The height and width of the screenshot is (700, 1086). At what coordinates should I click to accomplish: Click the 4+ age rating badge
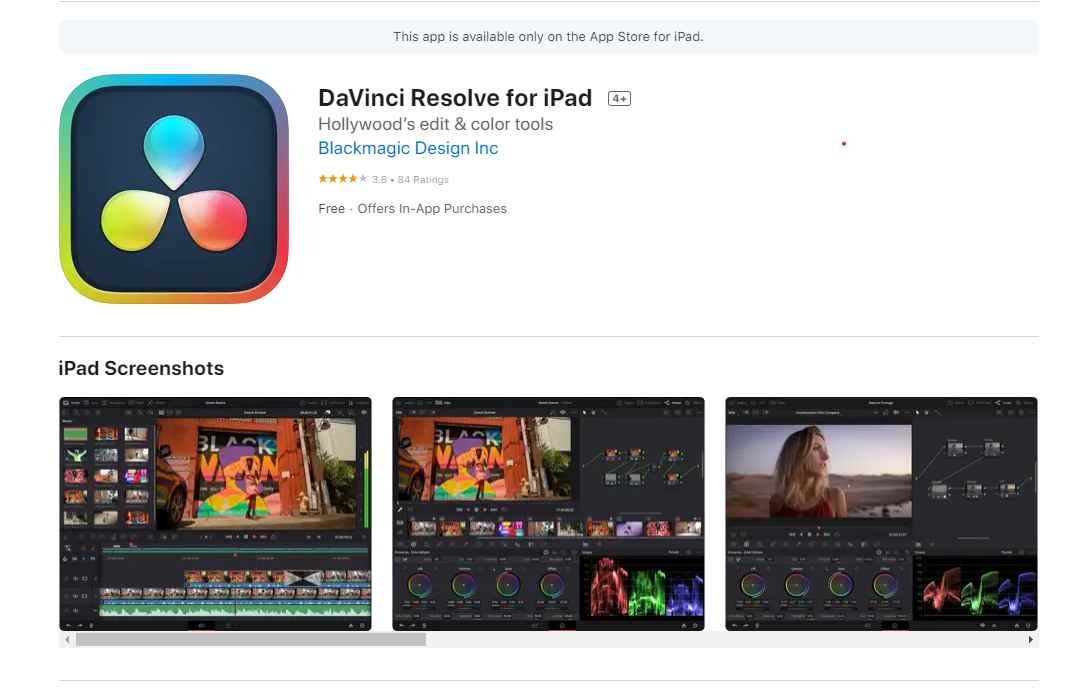pos(619,98)
